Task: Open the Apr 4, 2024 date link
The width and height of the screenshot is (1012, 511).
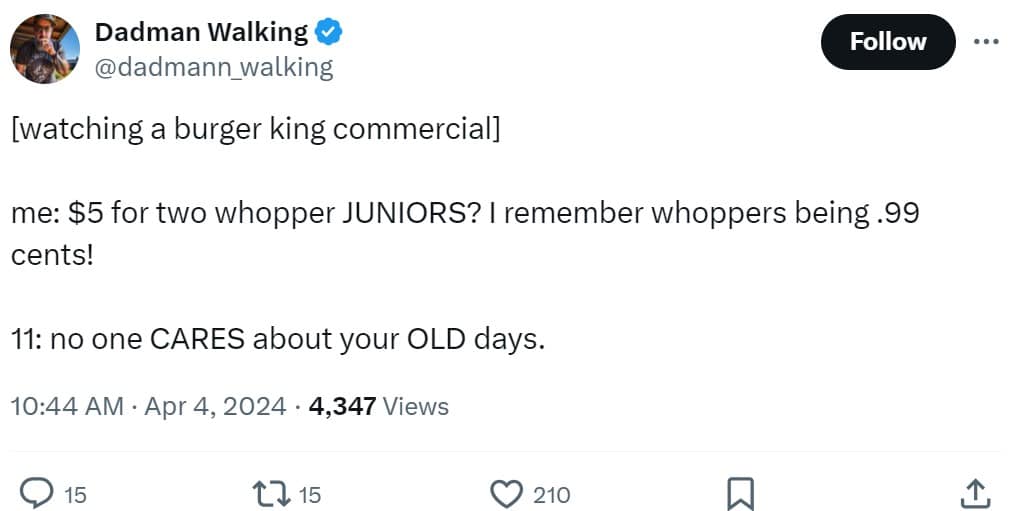Action: (x=215, y=406)
